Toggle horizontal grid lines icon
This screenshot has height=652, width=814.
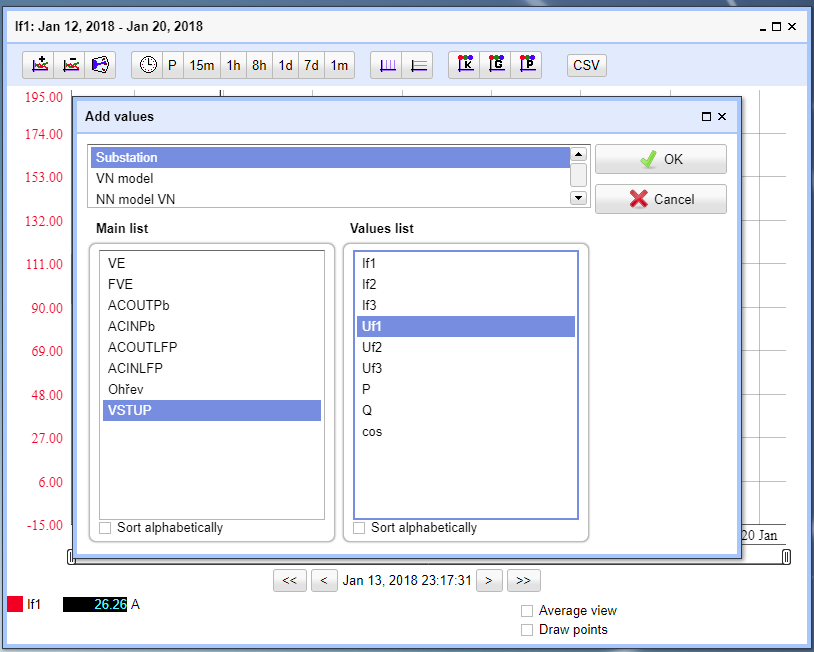coord(418,65)
